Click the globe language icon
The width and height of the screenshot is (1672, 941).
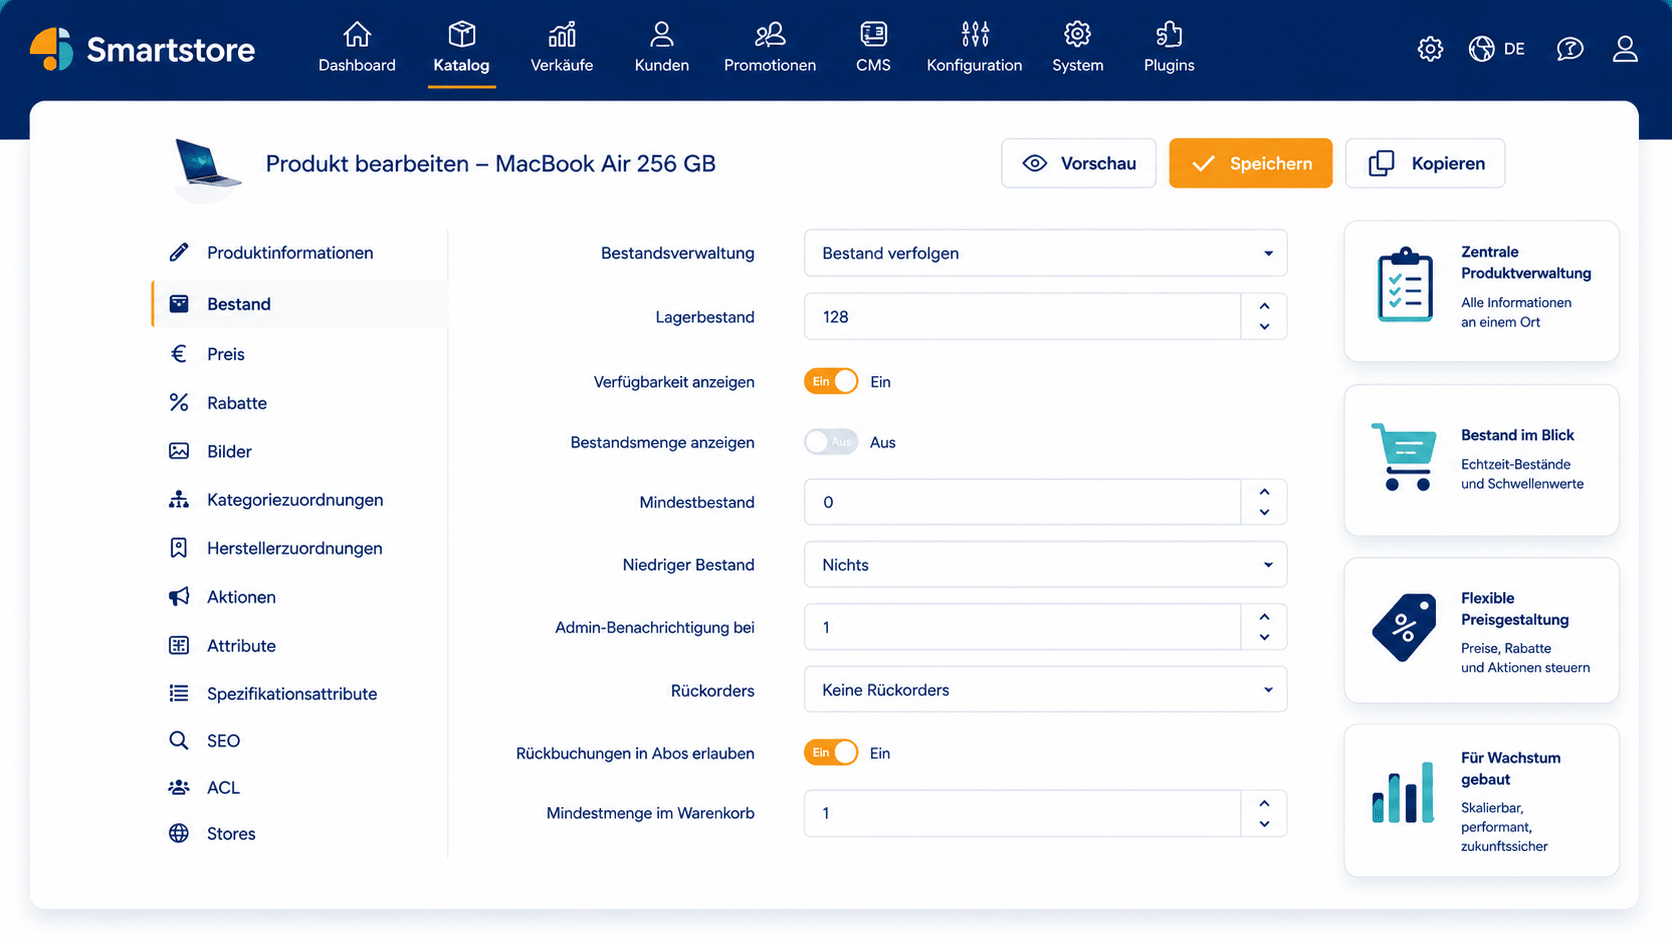(x=1481, y=49)
